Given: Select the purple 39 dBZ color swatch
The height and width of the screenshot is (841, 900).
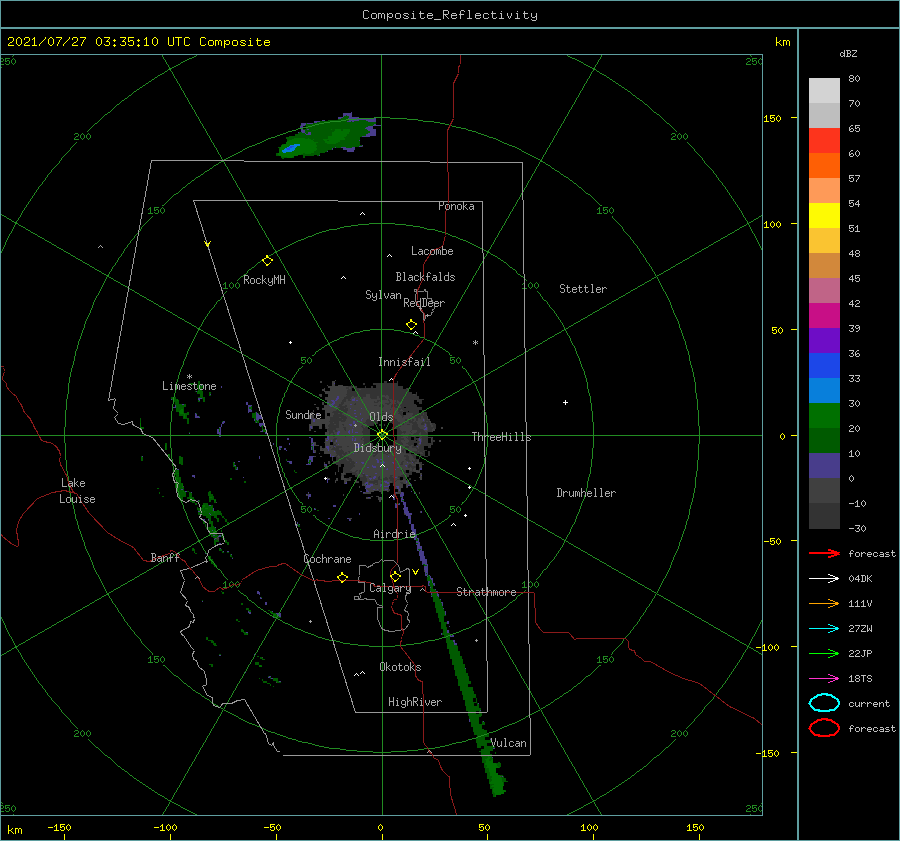Looking at the screenshot, I should coord(824,340).
